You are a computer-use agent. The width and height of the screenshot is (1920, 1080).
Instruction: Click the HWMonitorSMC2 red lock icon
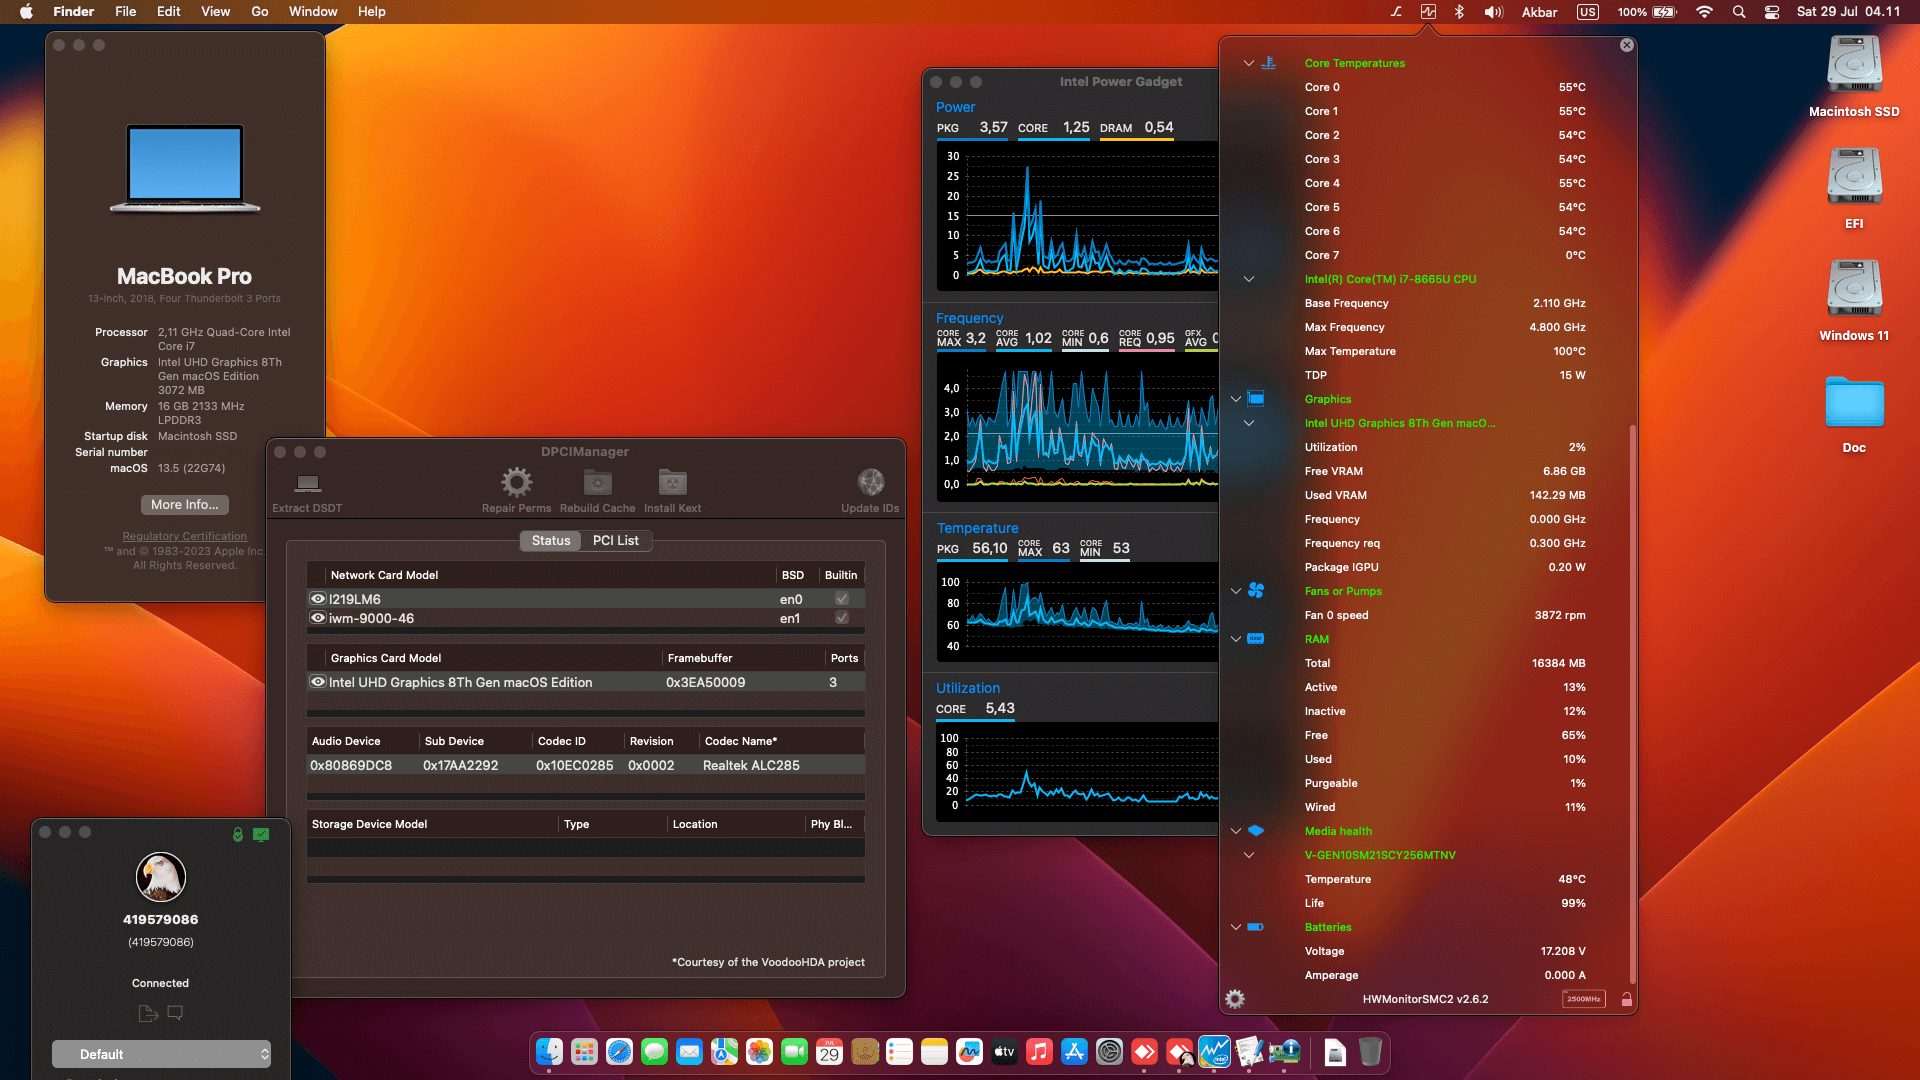click(x=1627, y=999)
